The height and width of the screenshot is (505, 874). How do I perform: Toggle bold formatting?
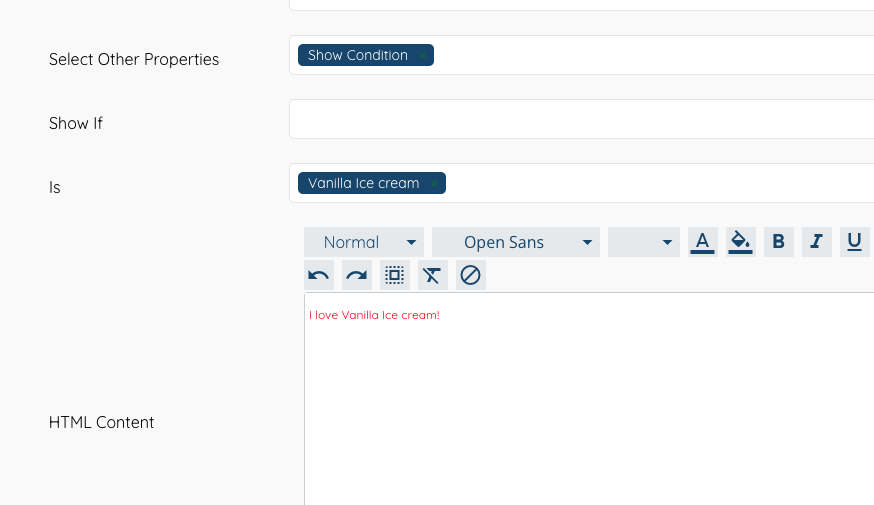pos(779,242)
